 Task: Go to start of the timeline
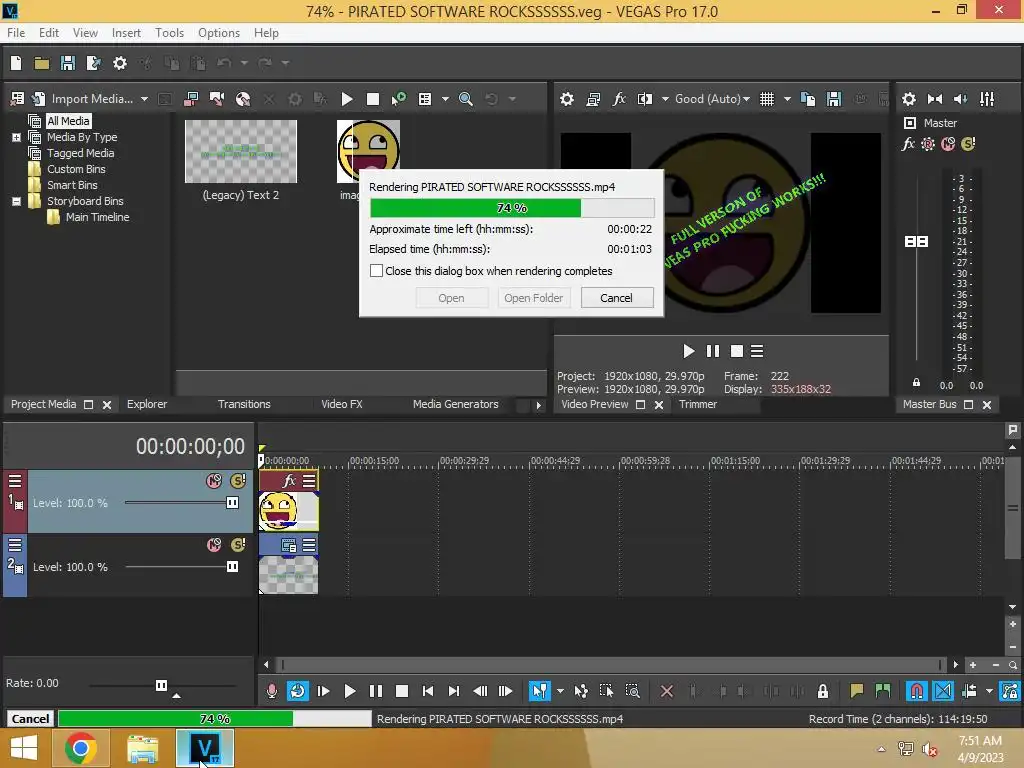click(x=428, y=691)
